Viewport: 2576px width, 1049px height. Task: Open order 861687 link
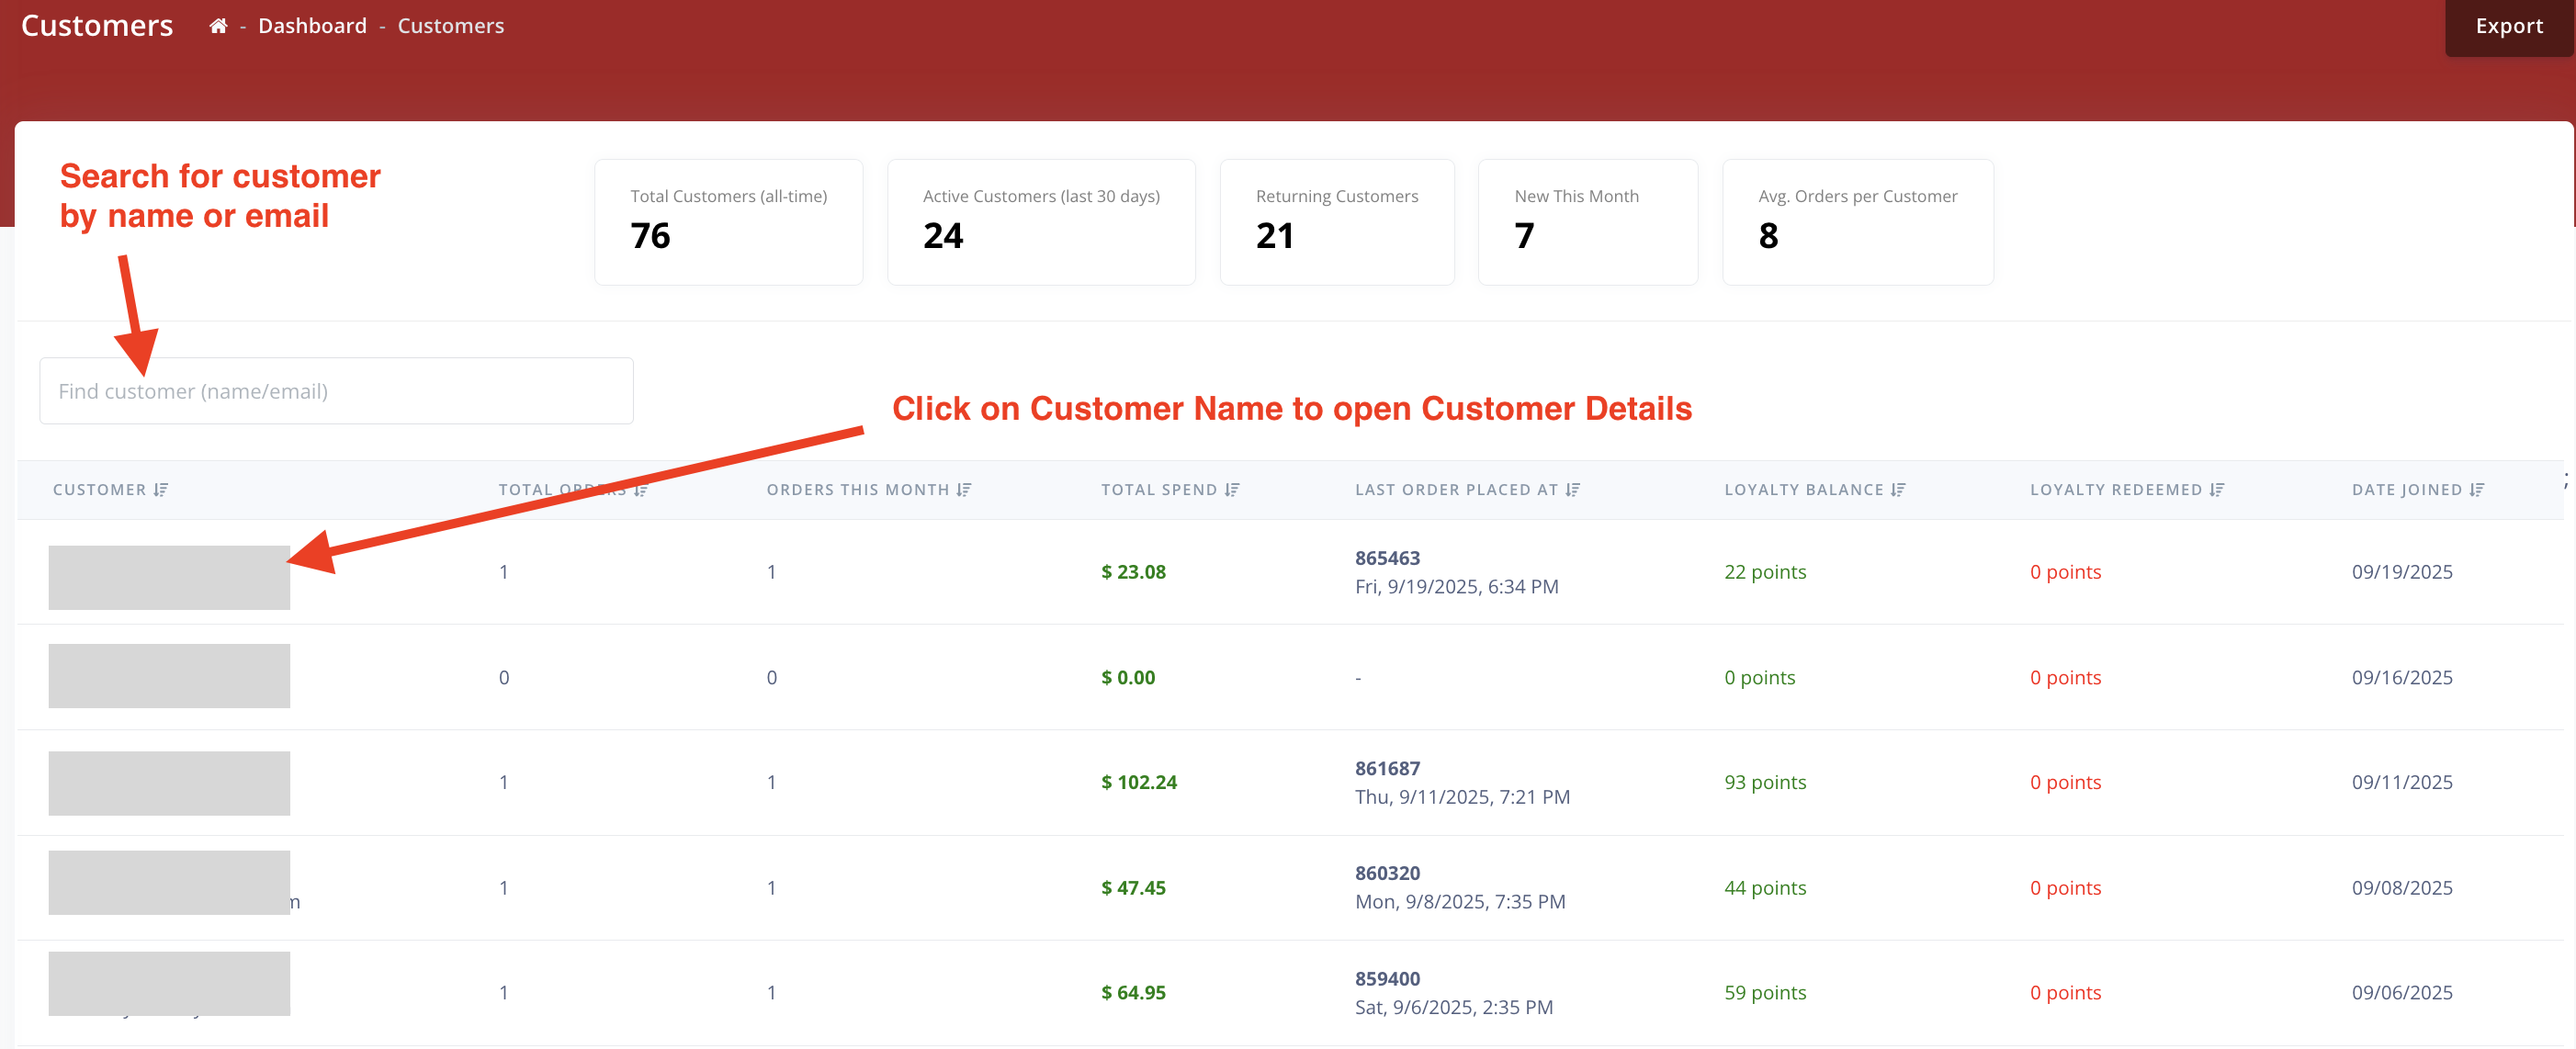[1386, 768]
